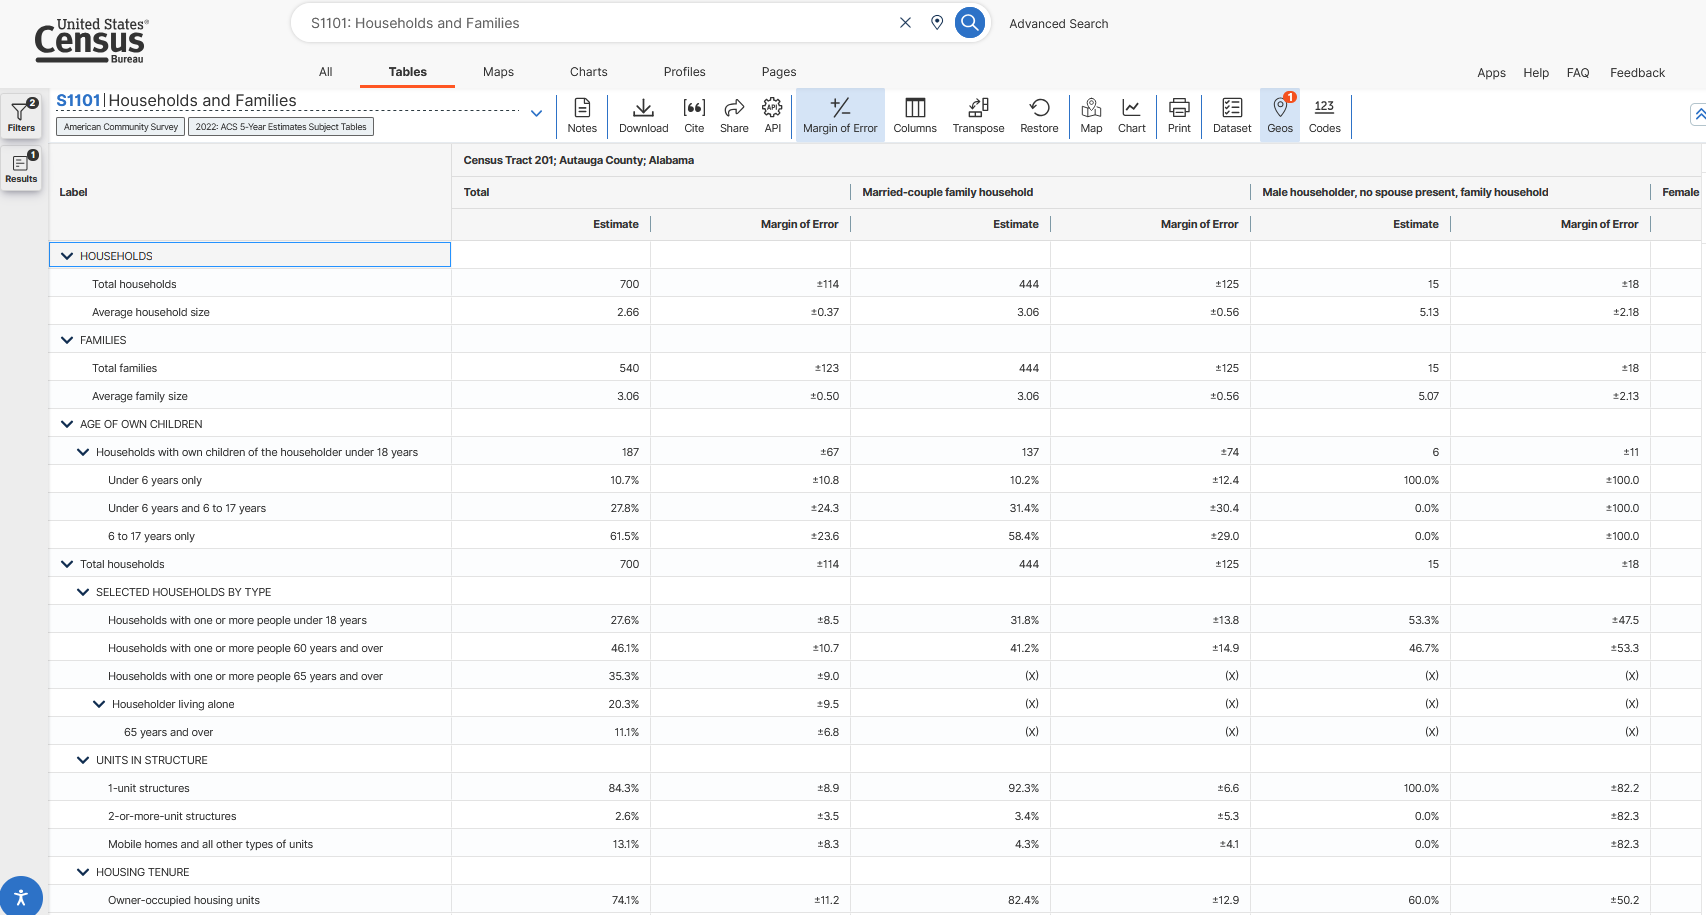
Task: Open the Feedback page
Action: pos(1637,72)
